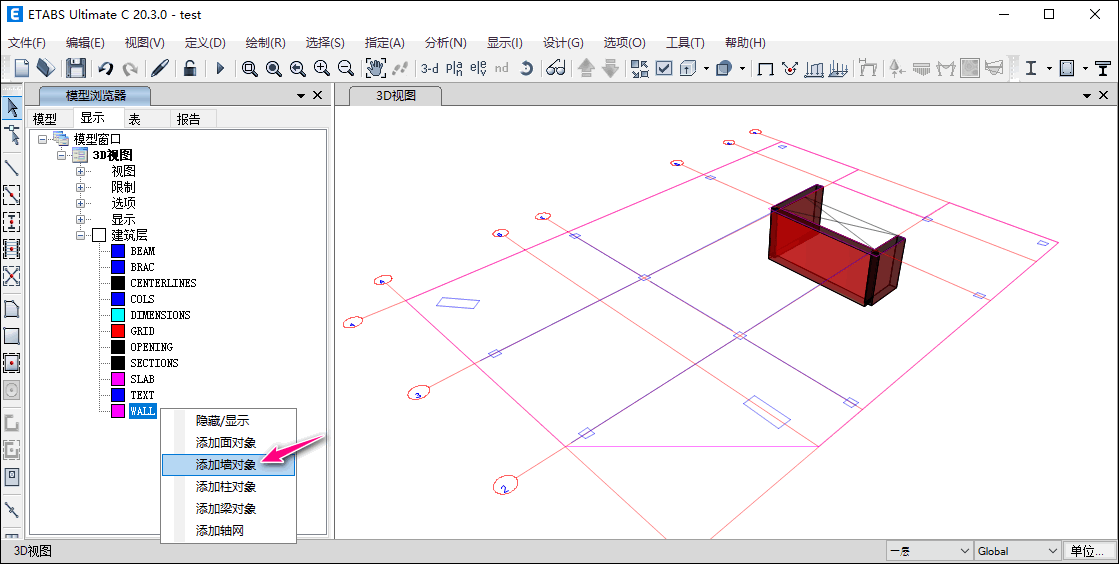Click the Zoom Out magnifier icon
Image resolution: width=1119 pixels, height=564 pixels.
(346, 68)
